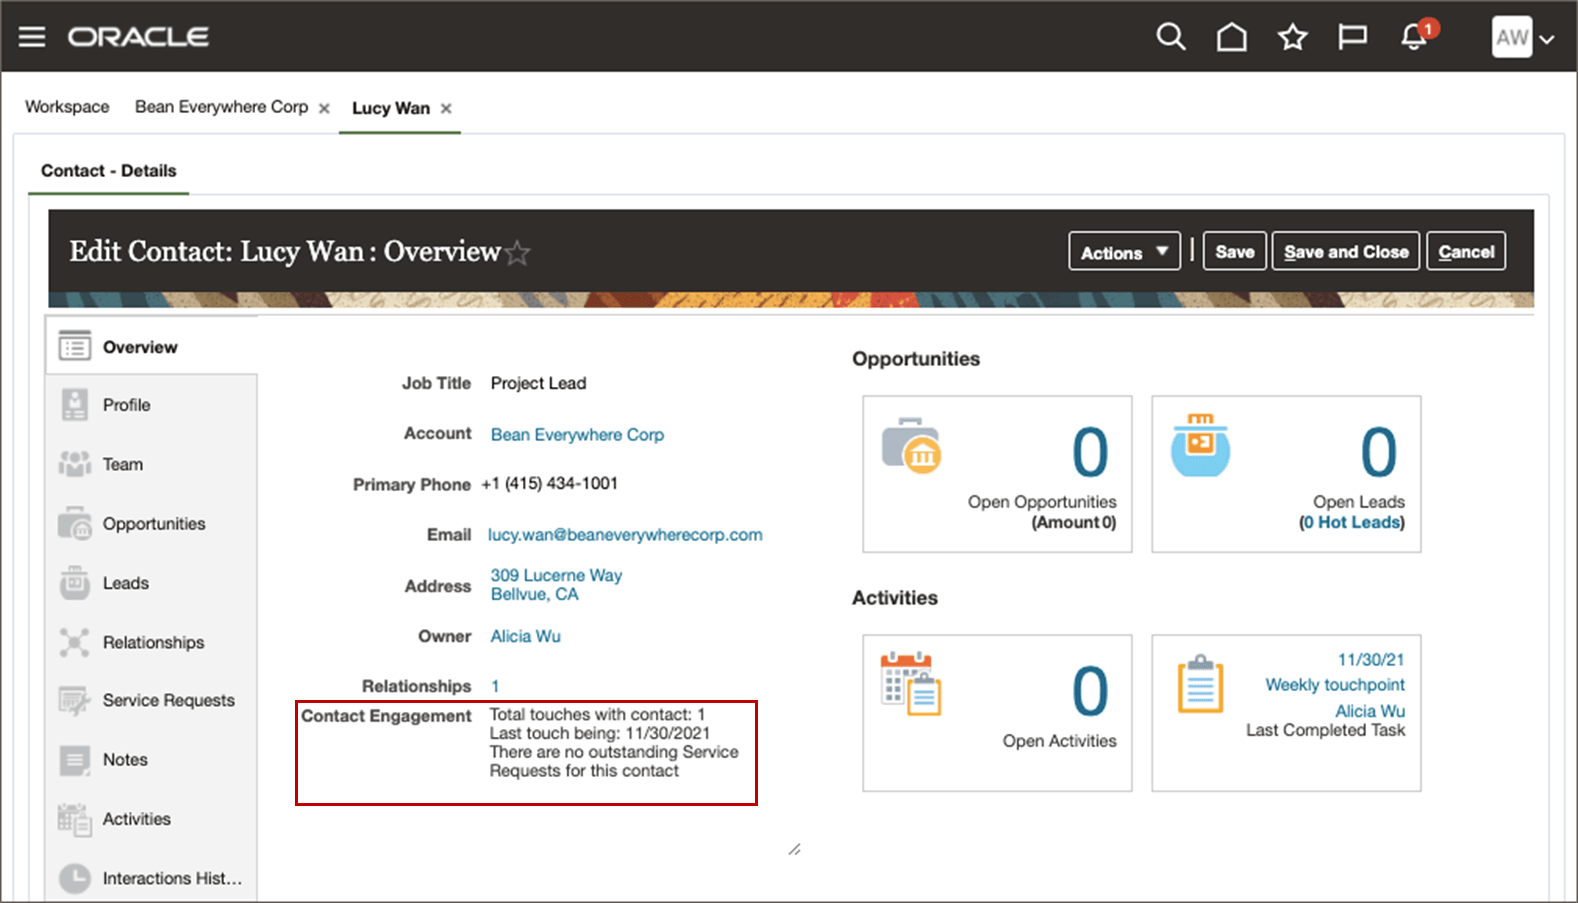1578x903 pixels.
Task: Click the Job Title value Project Lead
Action: point(538,383)
